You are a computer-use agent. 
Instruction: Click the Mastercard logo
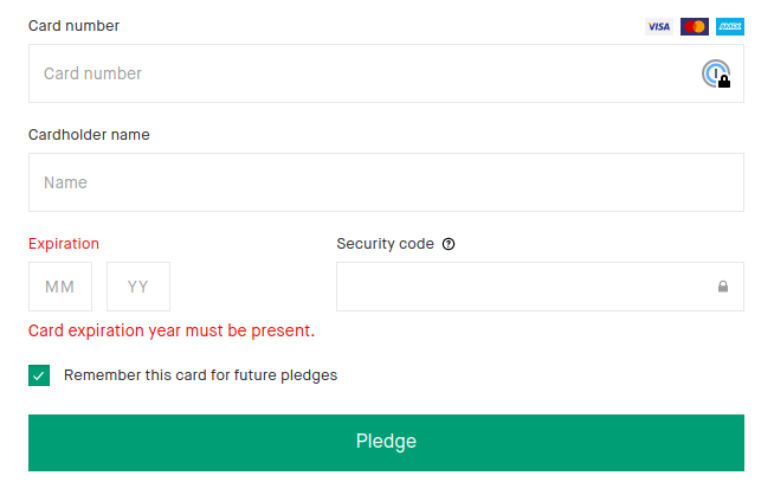[694, 27]
